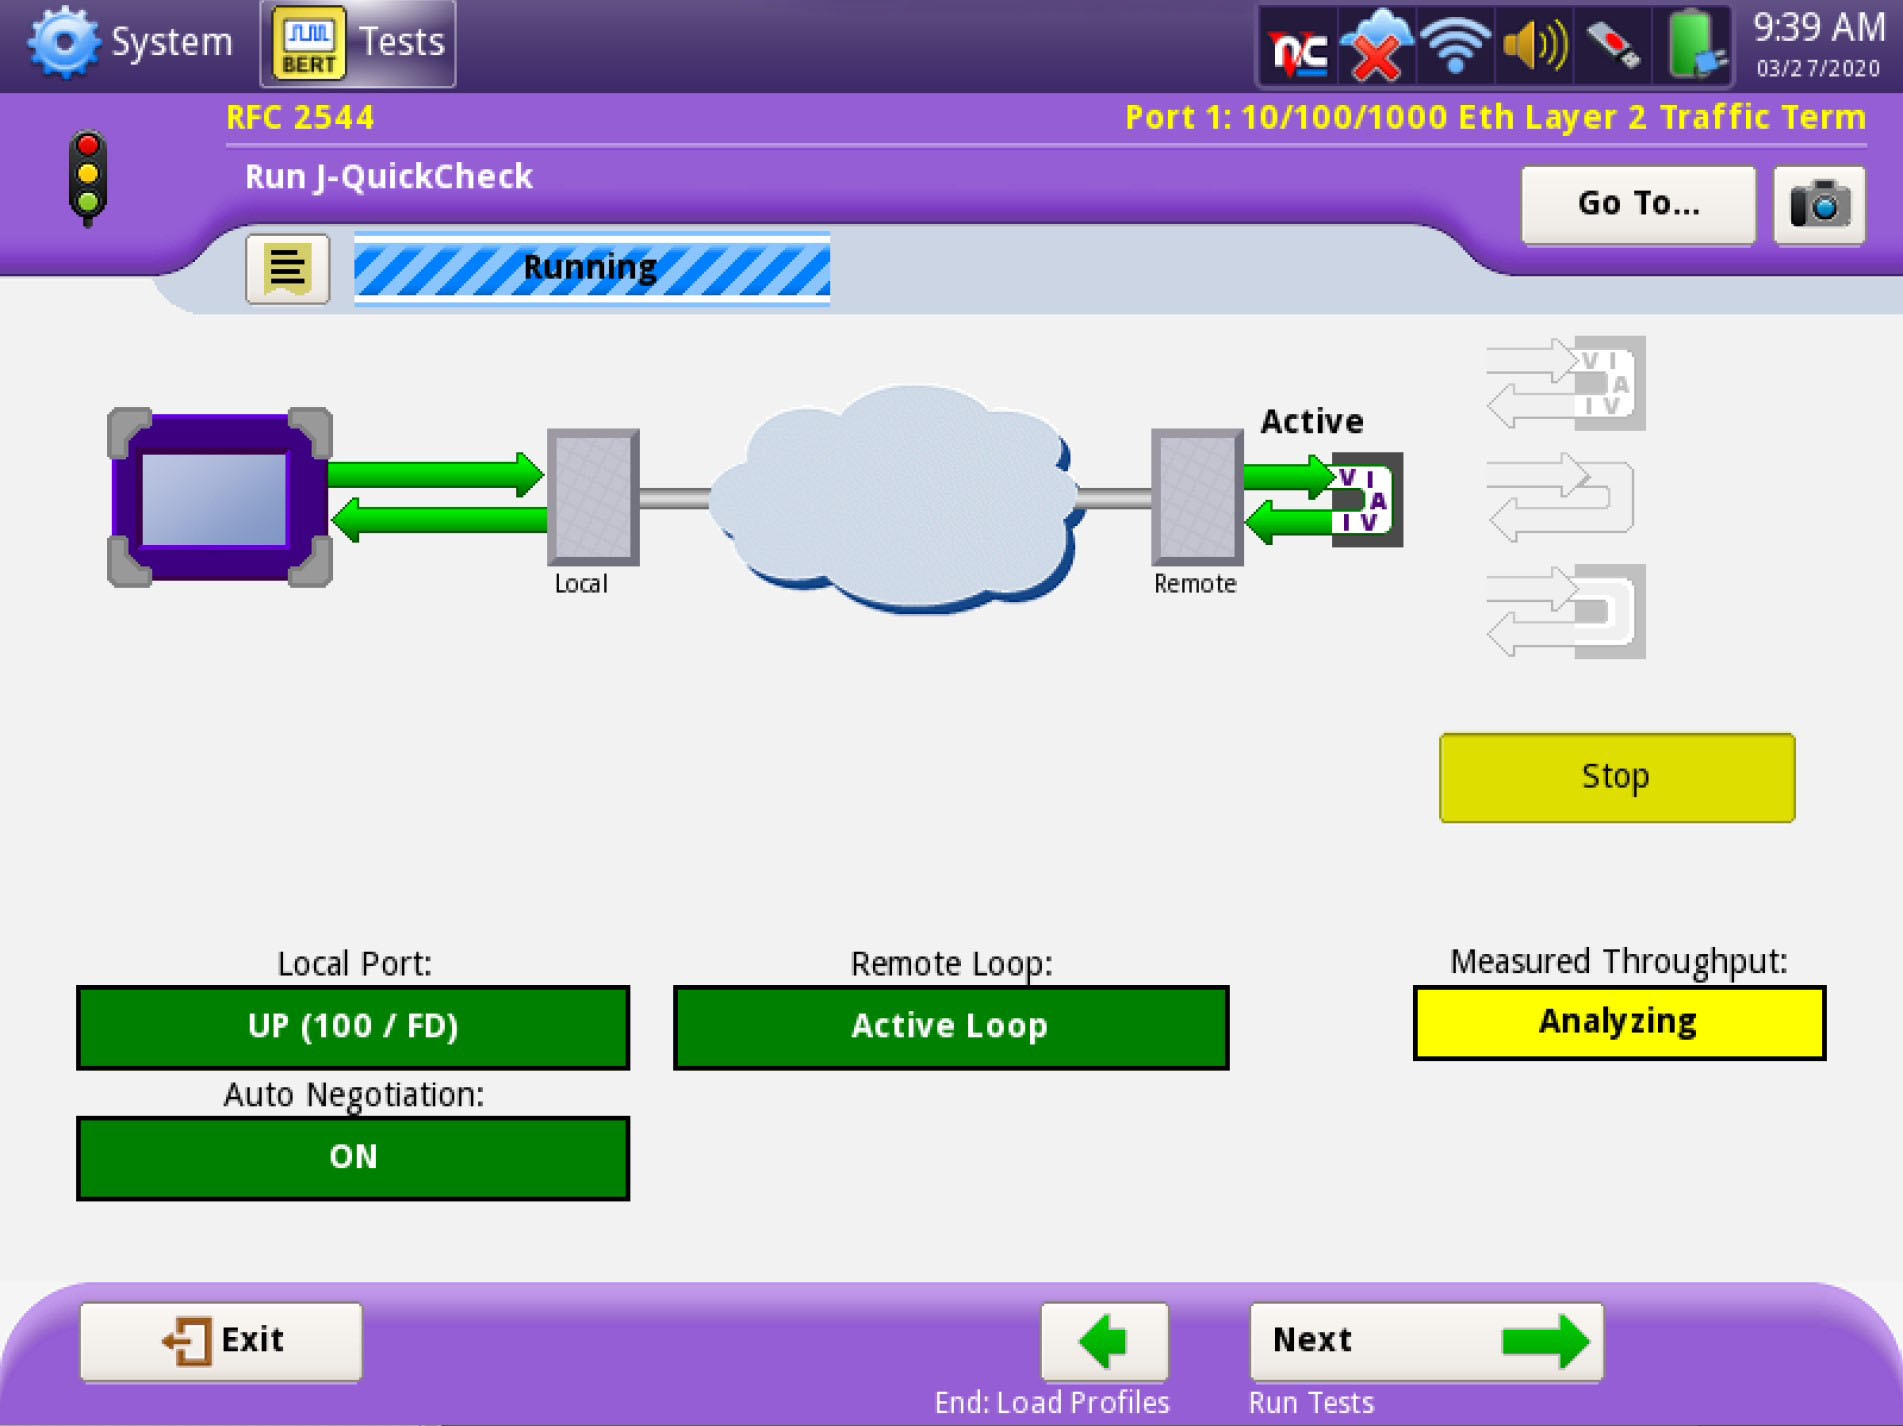1903x1426 pixels.
Task: Click the USB drive icon
Action: click(1612, 47)
